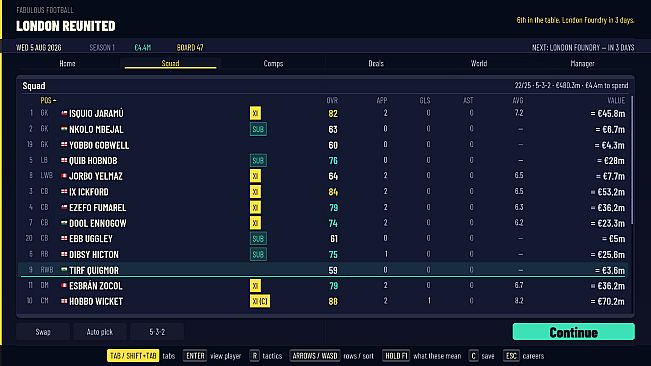
Task: Click the flag next to Hobbo Wicket
Action: tap(64, 301)
